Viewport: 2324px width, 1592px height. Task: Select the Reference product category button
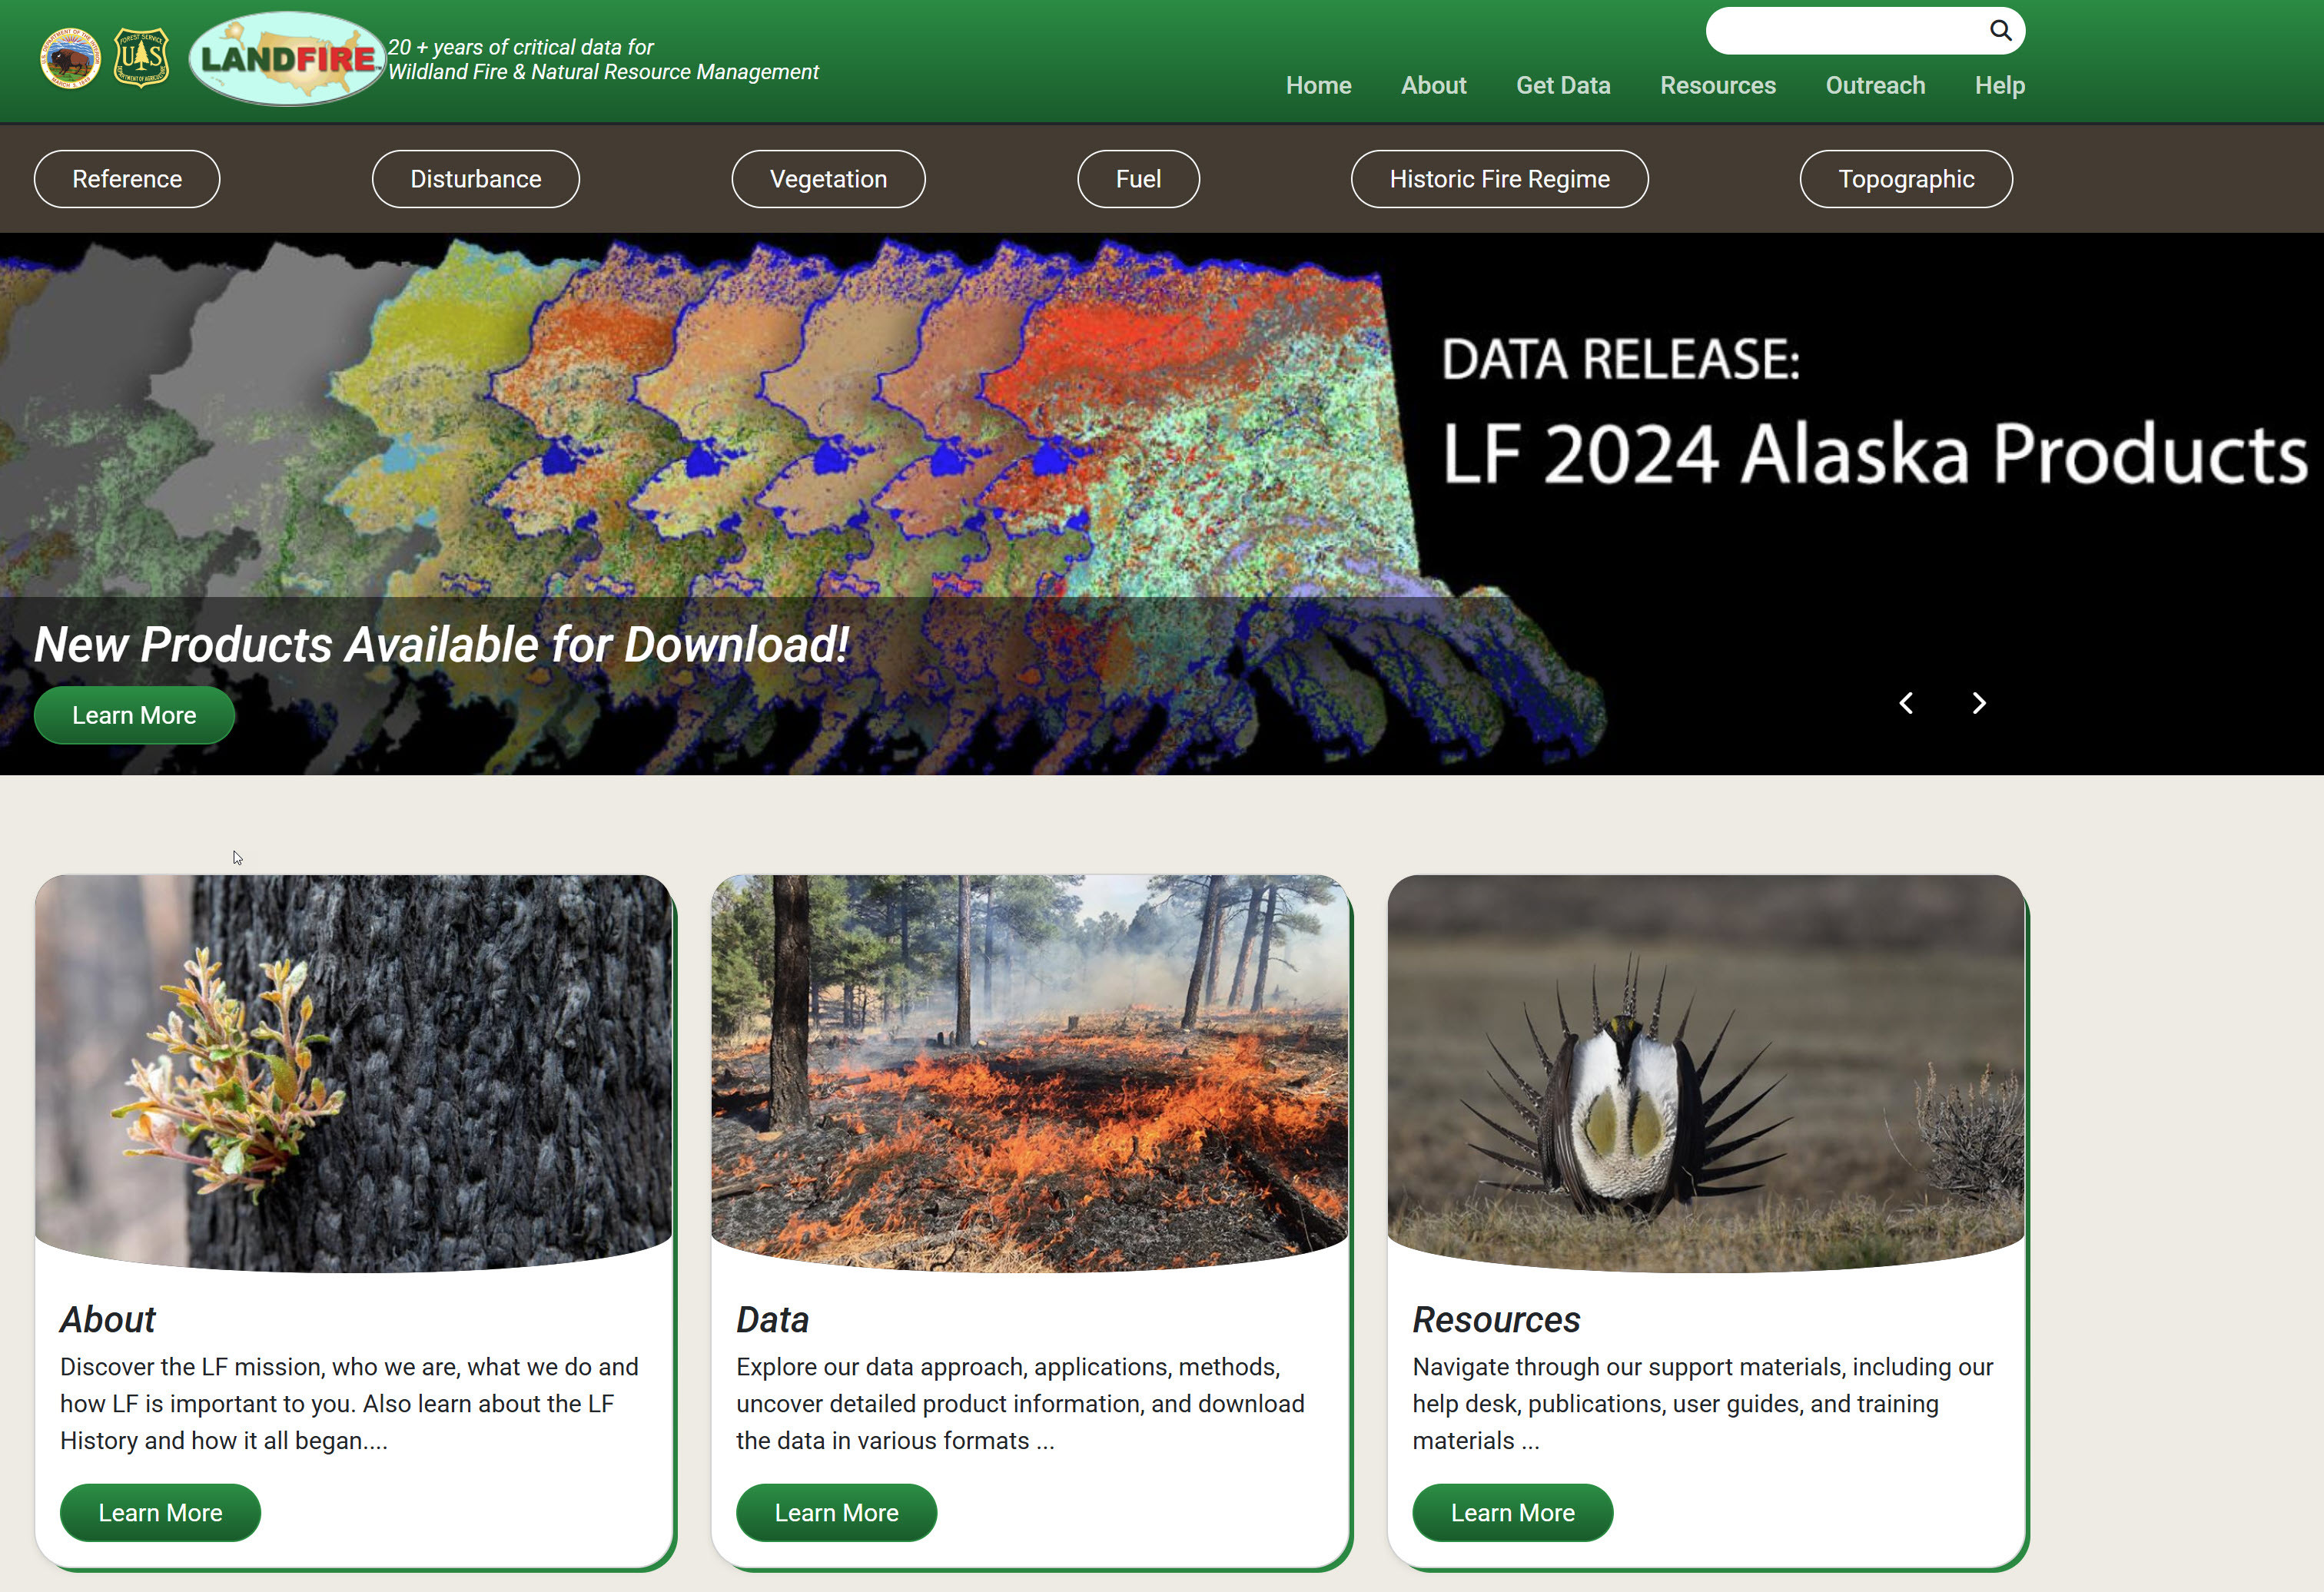pos(127,179)
